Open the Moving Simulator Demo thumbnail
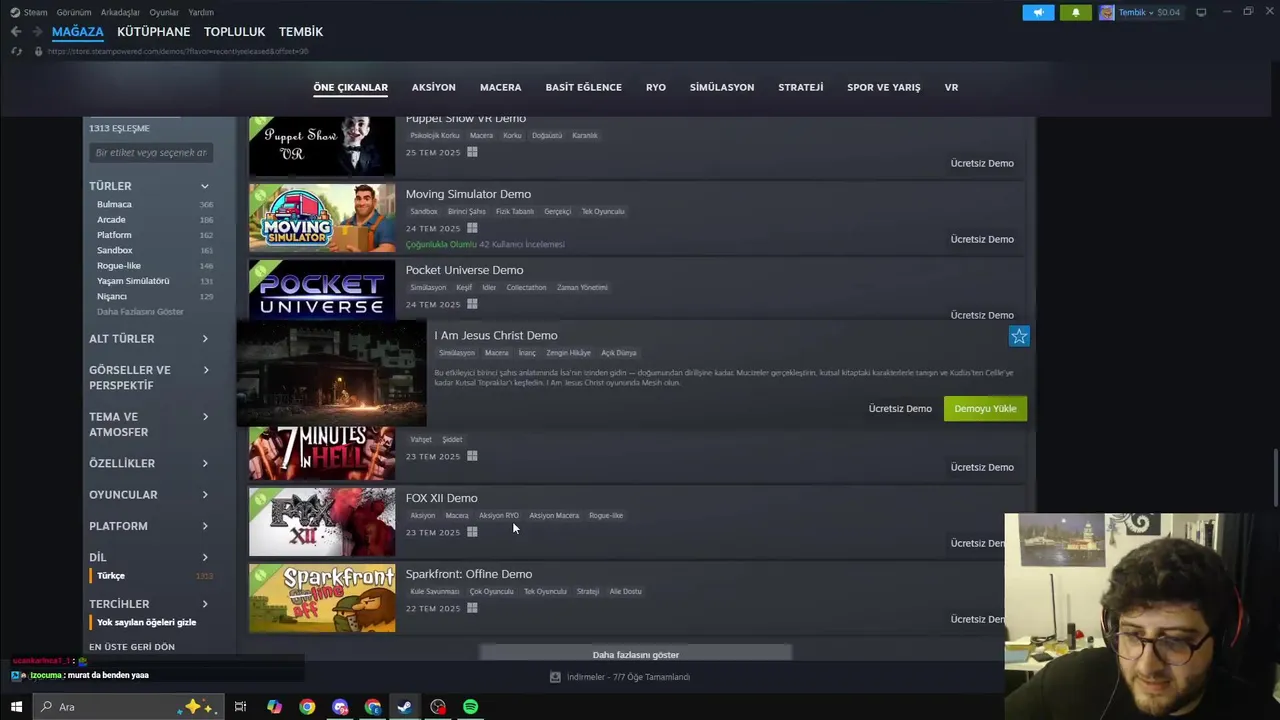This screenshot has width=1280, height=720. coord(322,218)
